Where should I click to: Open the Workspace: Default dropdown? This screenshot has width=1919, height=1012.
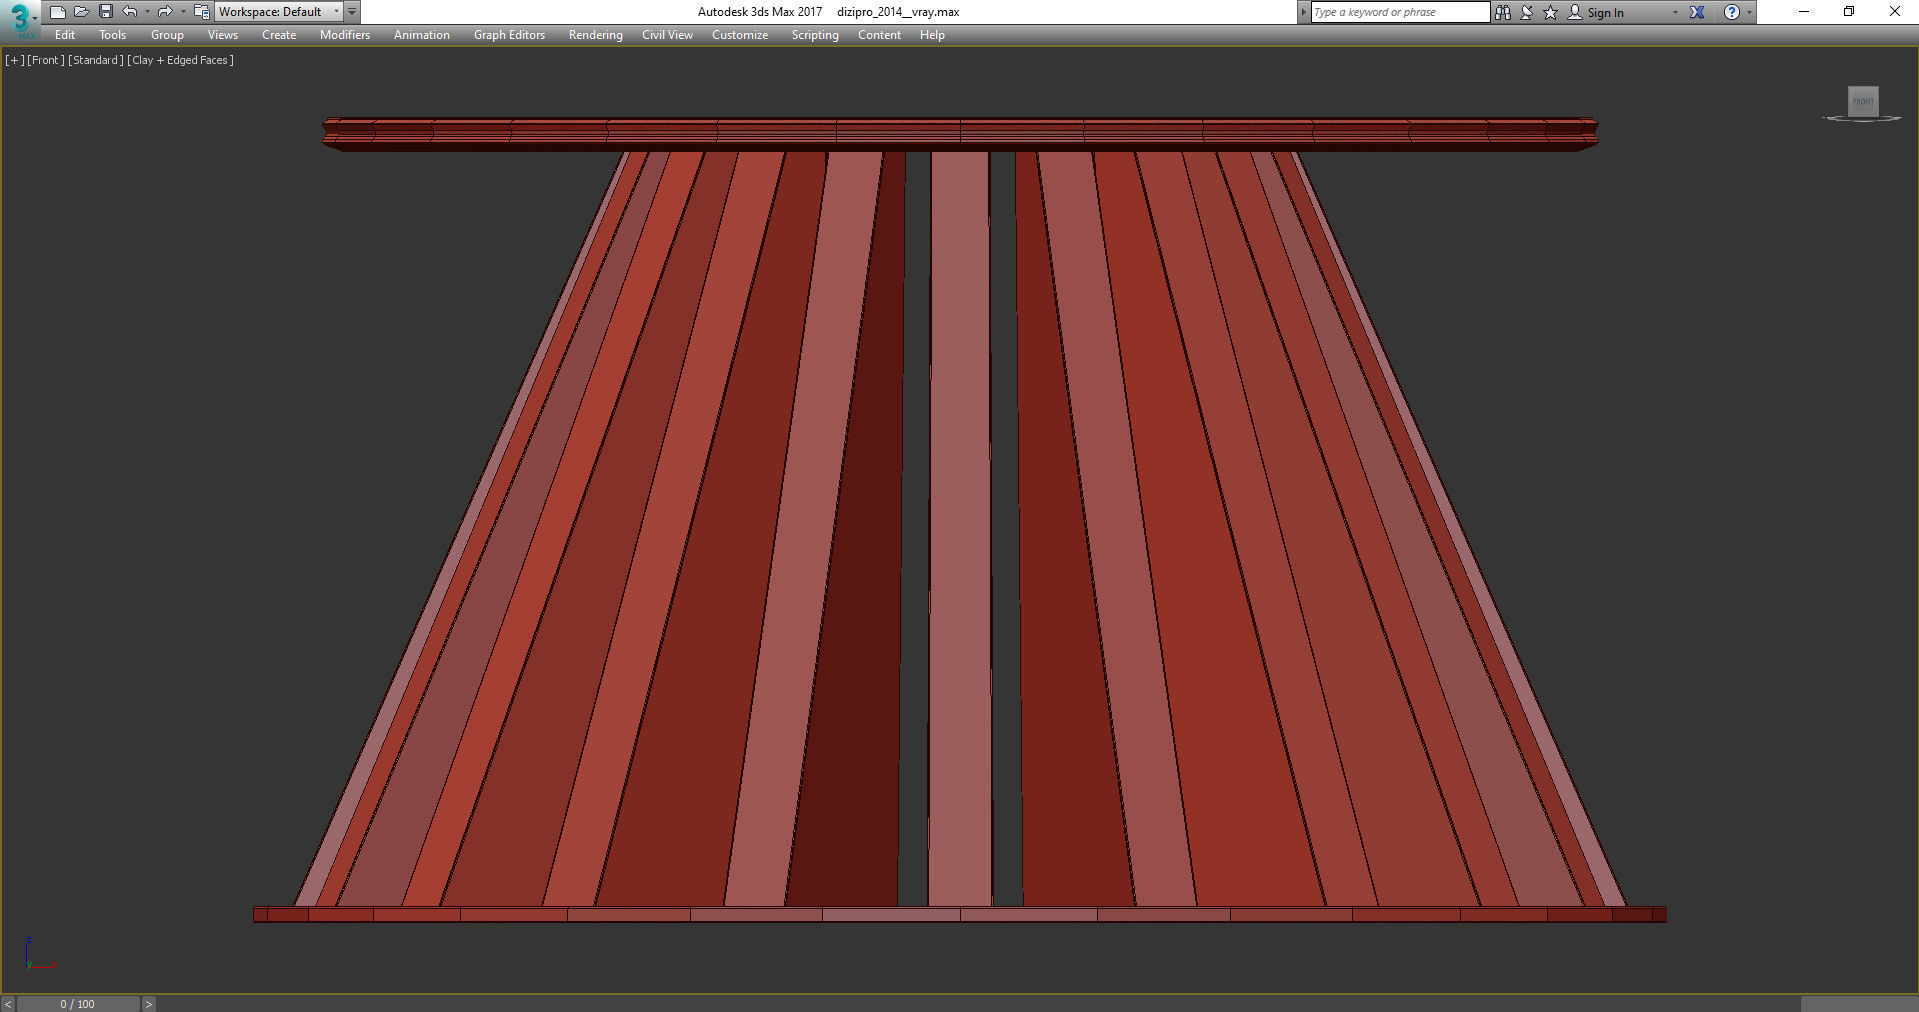point(279,12)
